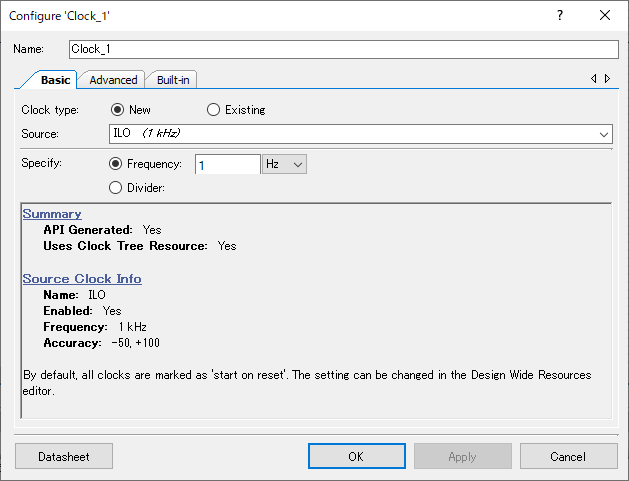The image size is (629, 481).
Task: Open the component Datasheet
Action: tap(64, 456)
